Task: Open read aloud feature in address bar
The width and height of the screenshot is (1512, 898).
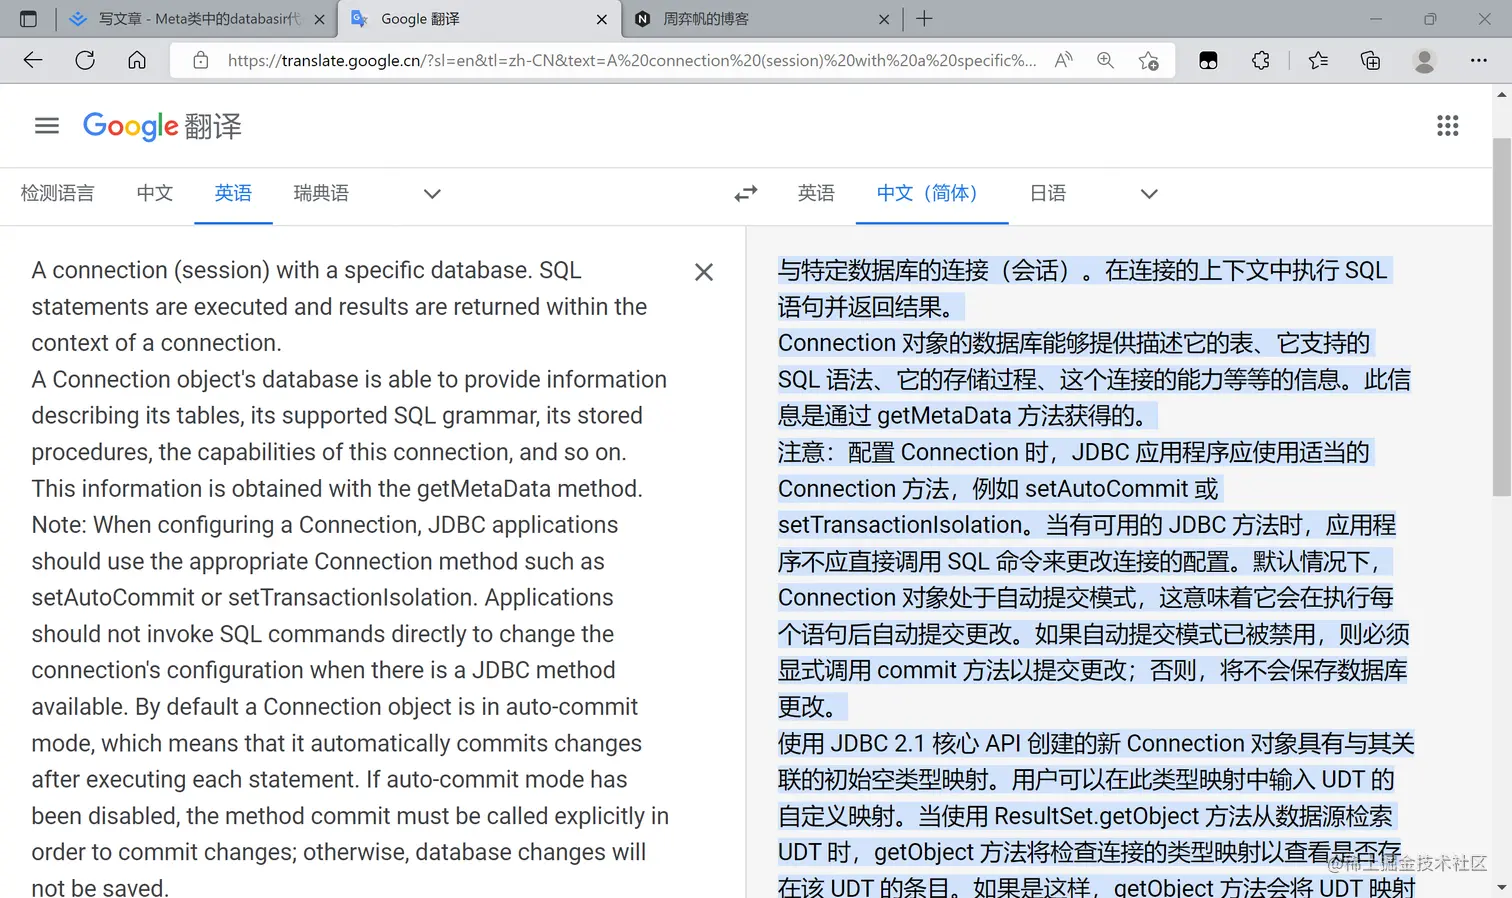Action: pyautogui.click(x=1064, y=60)
